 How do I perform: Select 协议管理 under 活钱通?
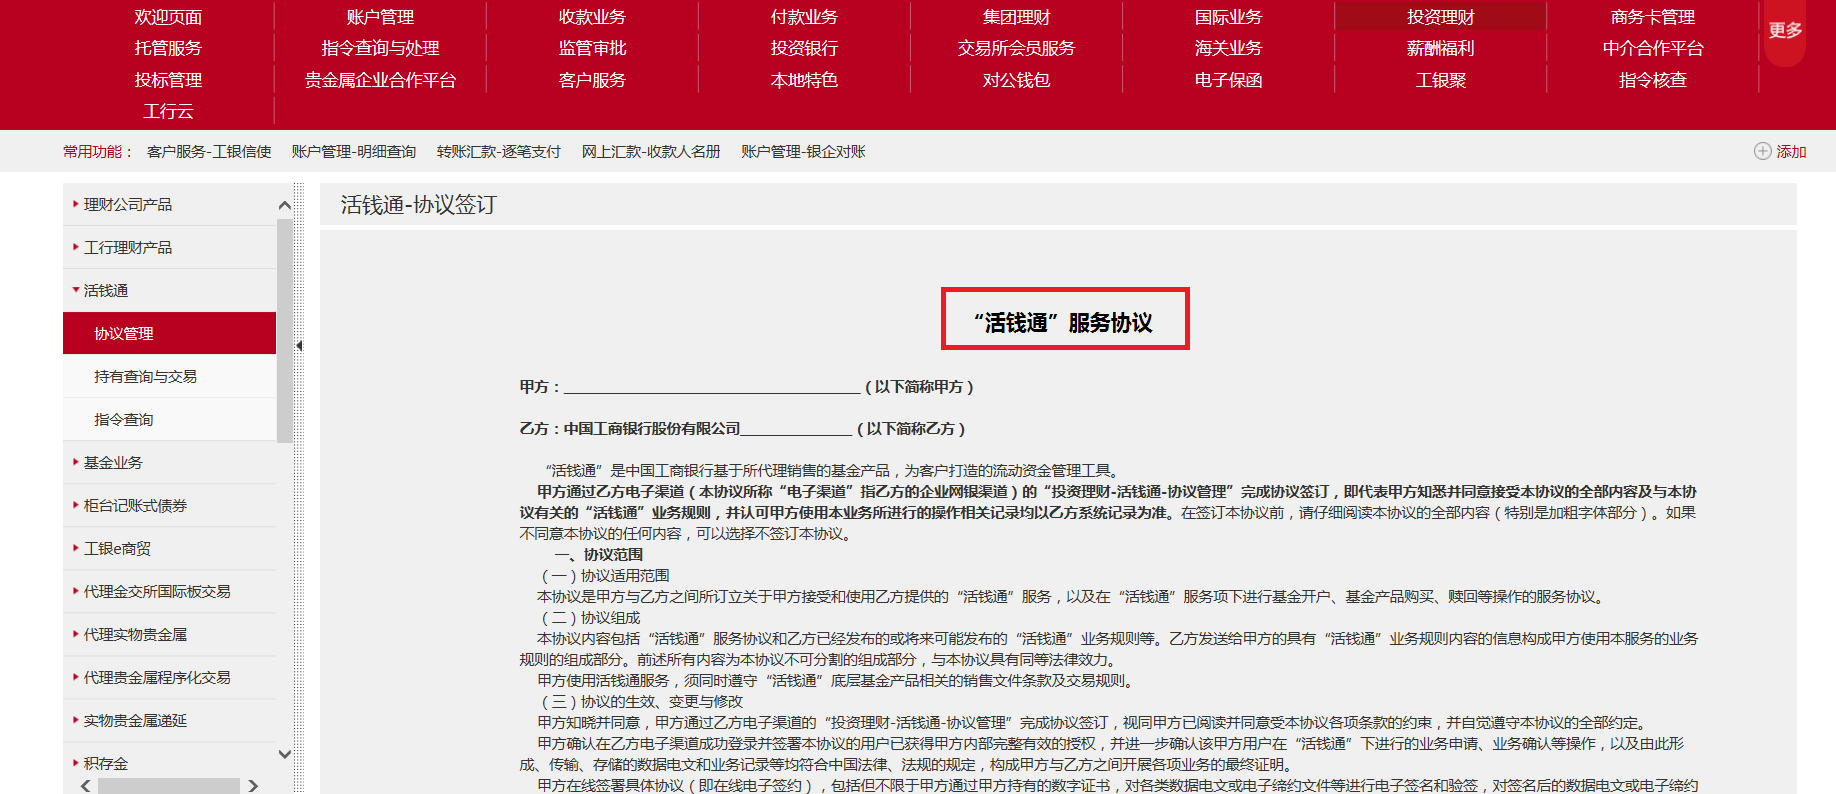169,333
